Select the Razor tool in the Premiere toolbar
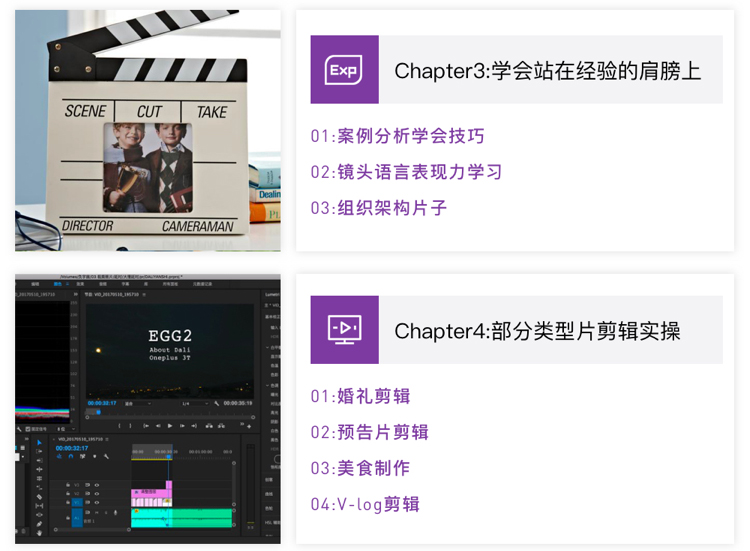Screen dimensions: 750x551 39,496
